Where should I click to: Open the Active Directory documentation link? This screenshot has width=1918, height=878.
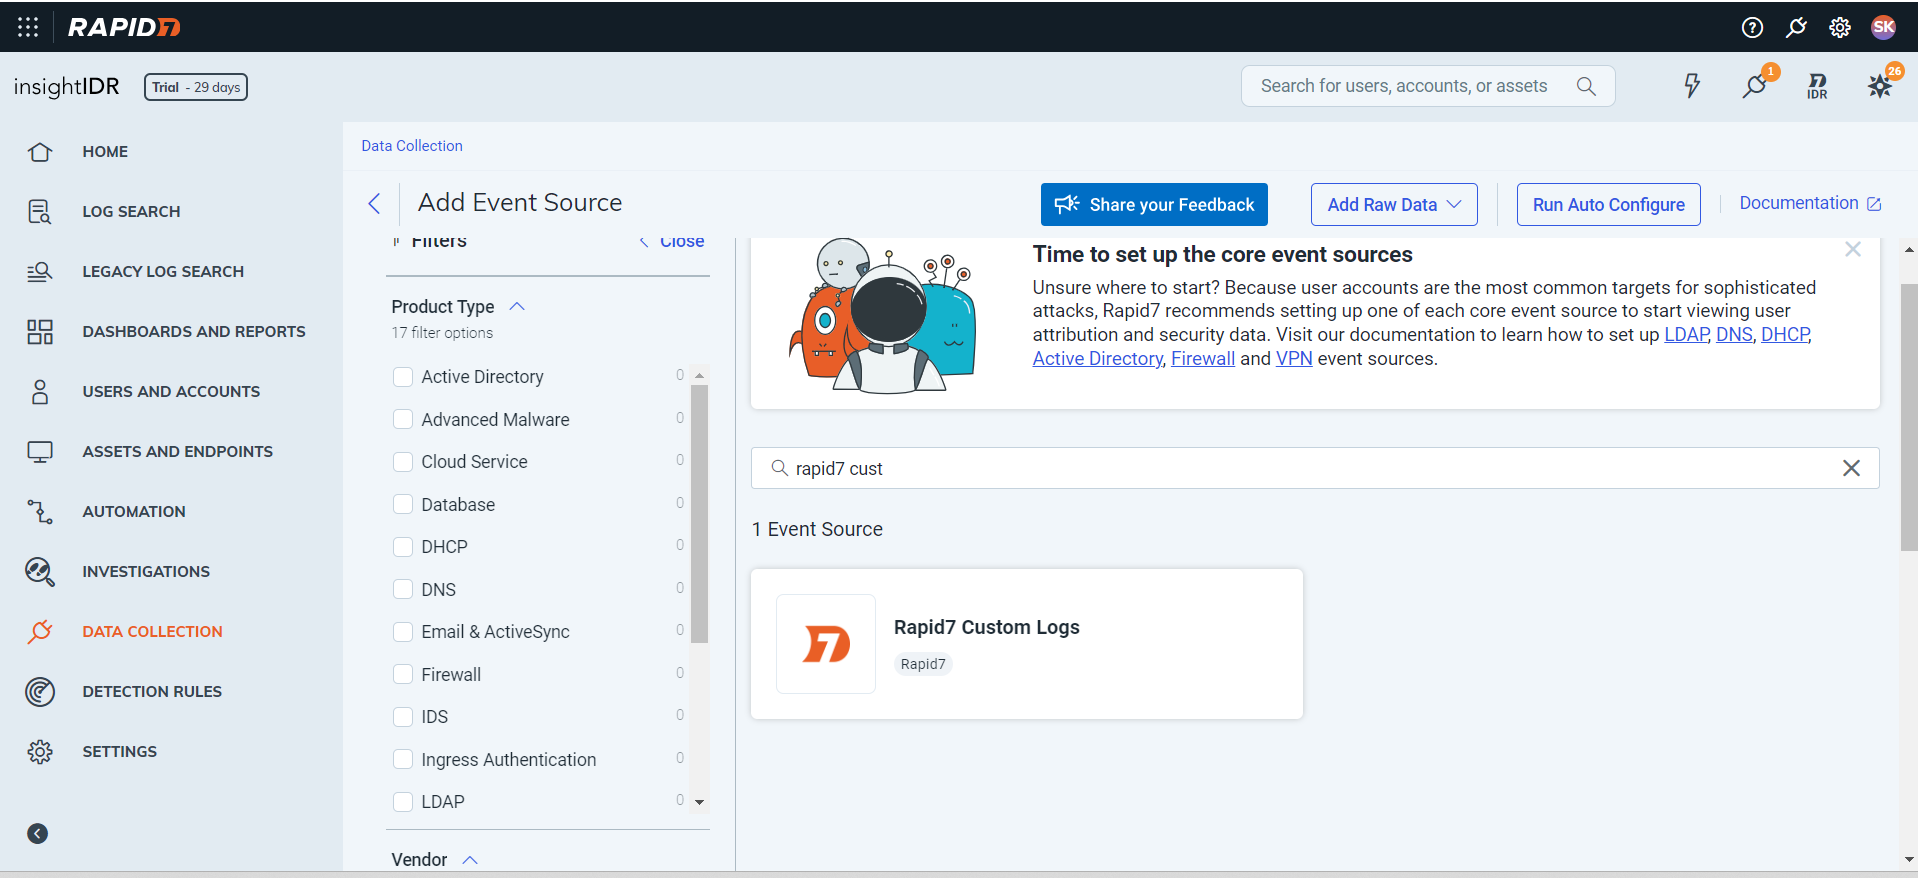(x=1097, y=359)
